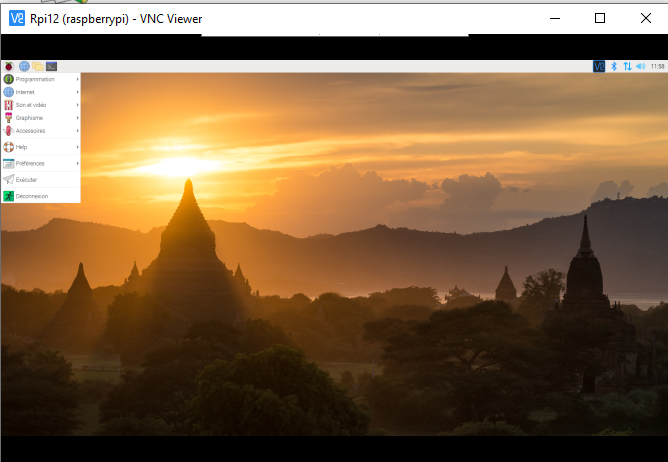Open the terminal icon in panel
This screenshot has height=462, width=668.
click(51, 66)
